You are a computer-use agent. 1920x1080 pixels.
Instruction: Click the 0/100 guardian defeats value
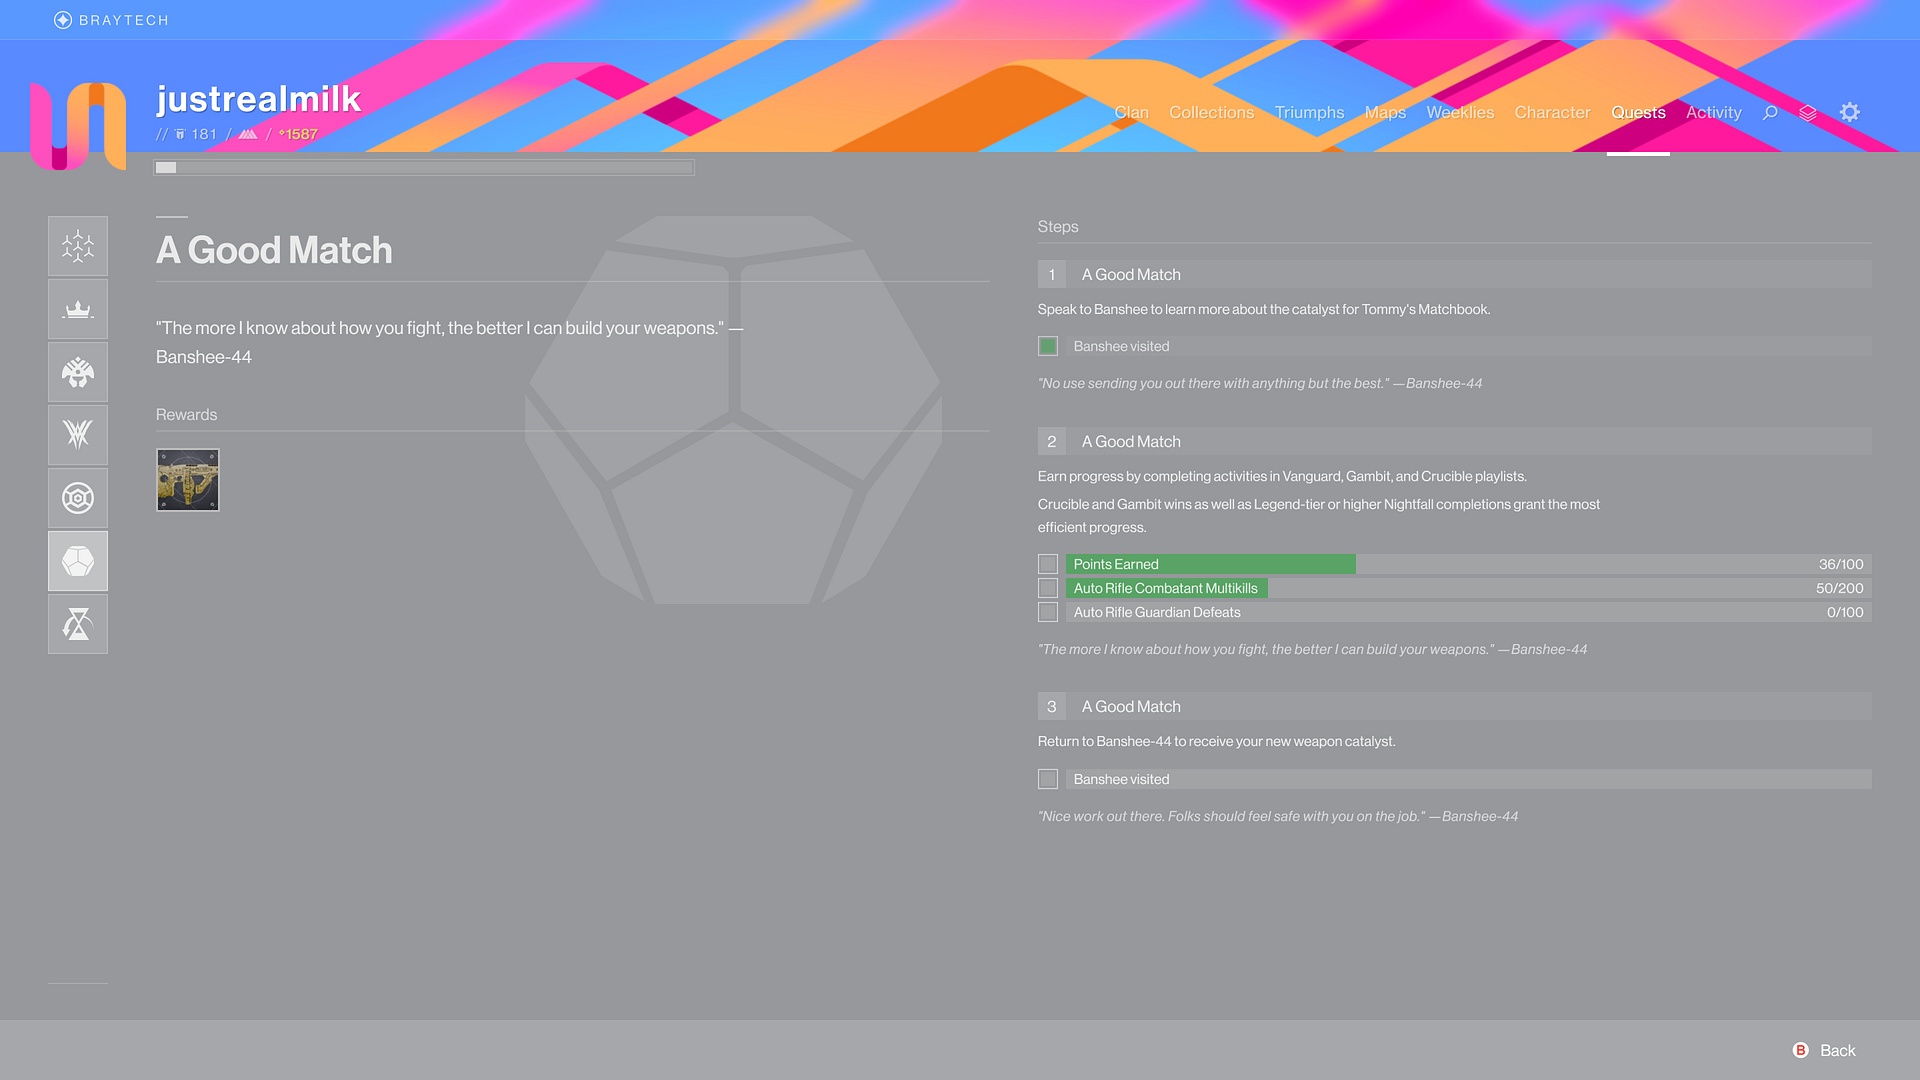[x=1845, y=612]
